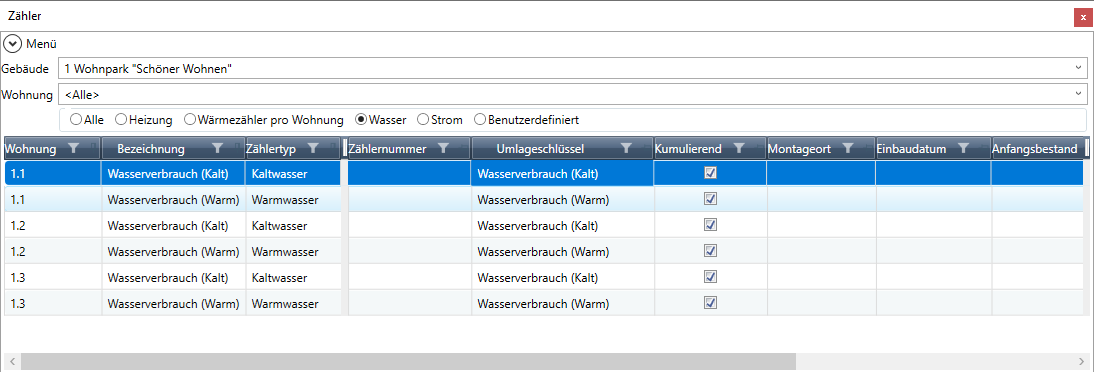Select Wohnung cell of 1.1 Warmwasser row
This screenshot has width=1094, height=372.
tap(53, 200)
